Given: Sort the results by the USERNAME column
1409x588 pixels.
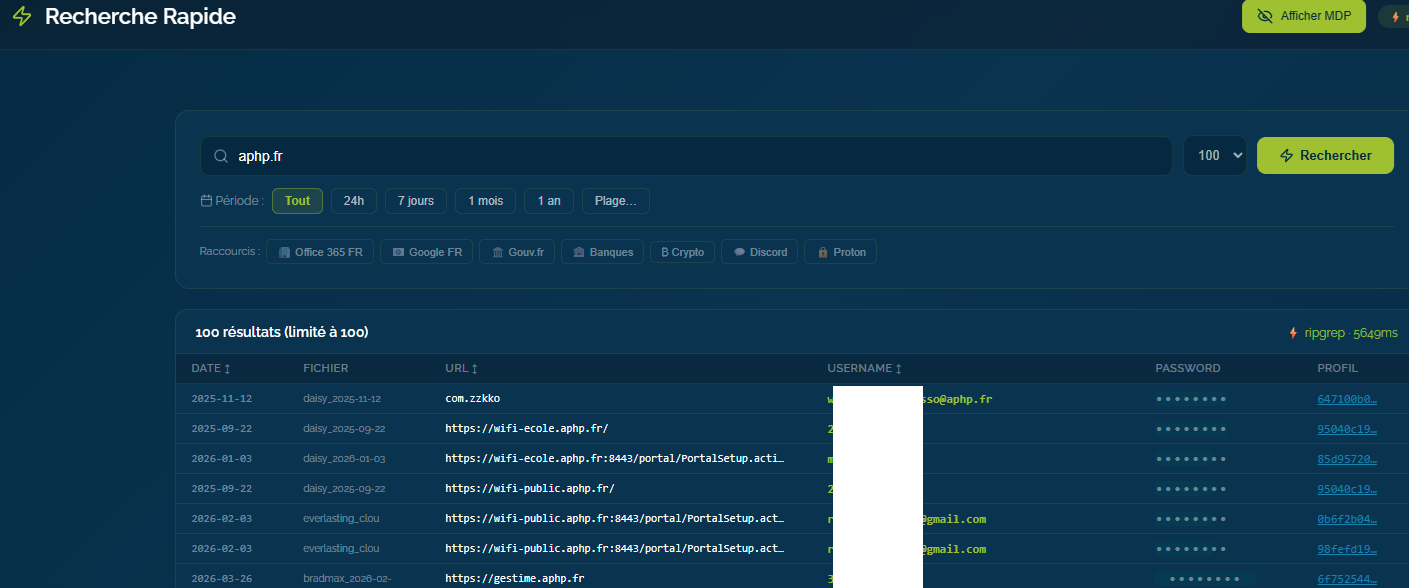Looking at the screenshot, I should 865,369.
